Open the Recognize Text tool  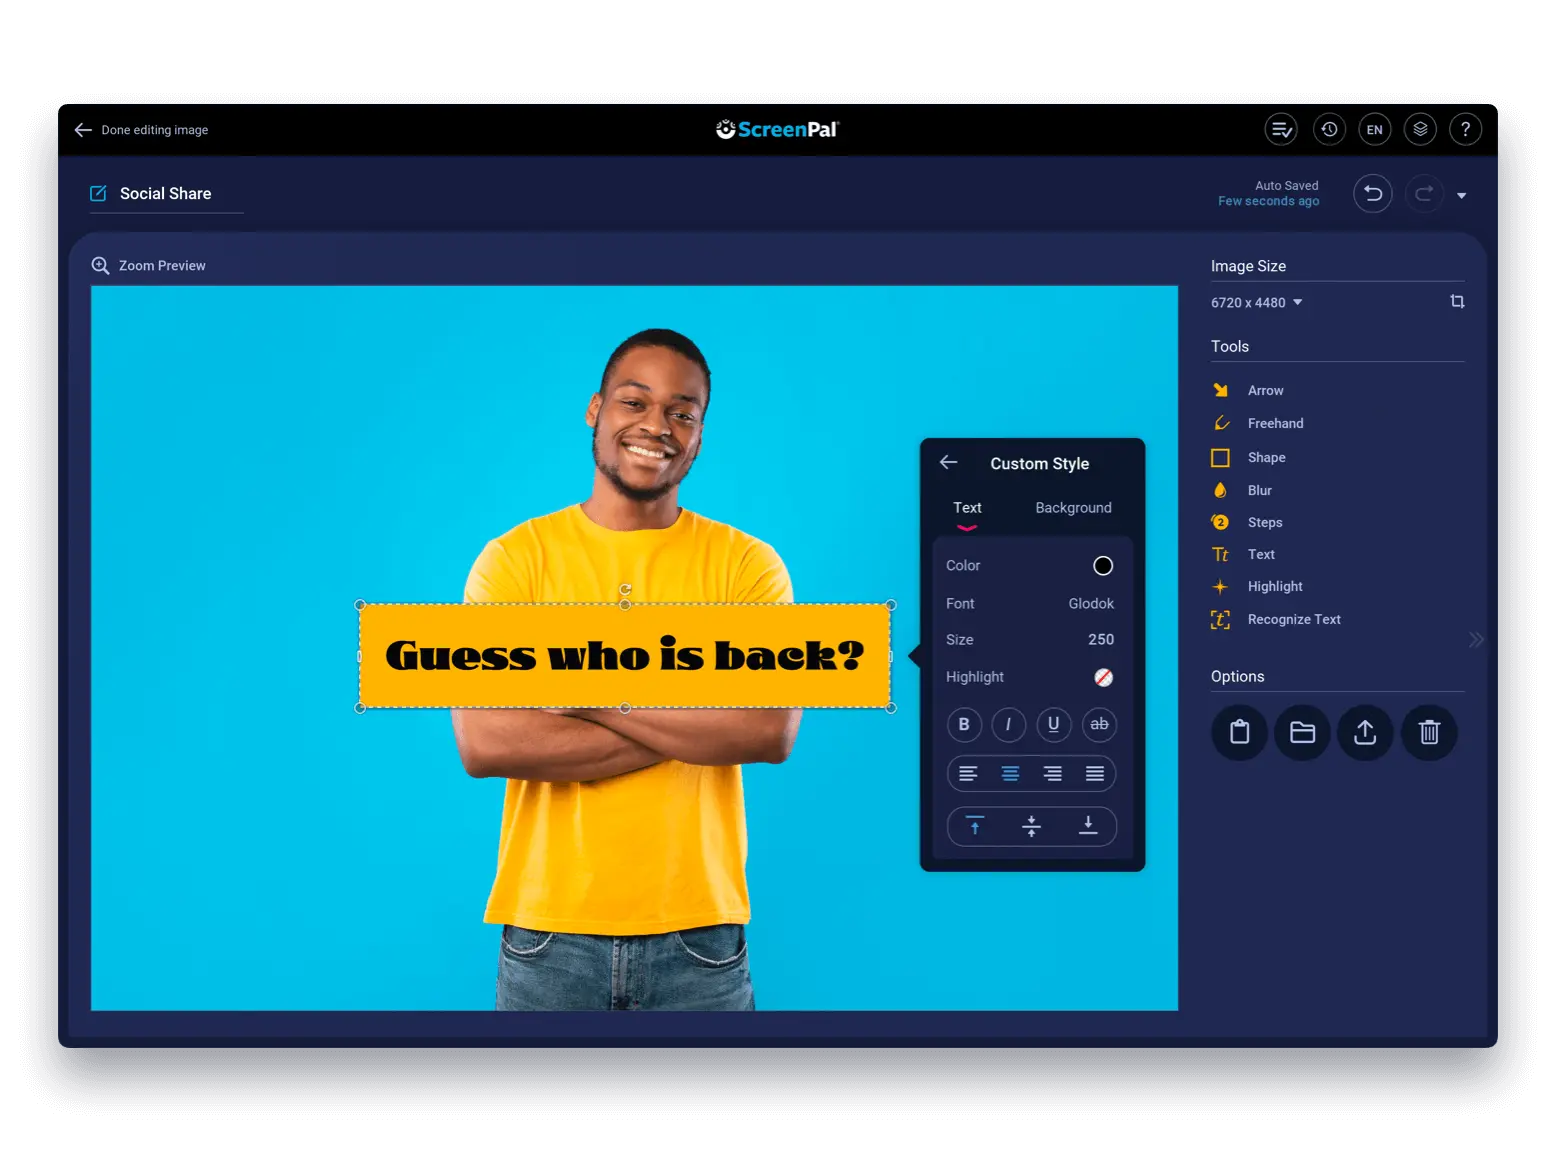coord(1293,619)
